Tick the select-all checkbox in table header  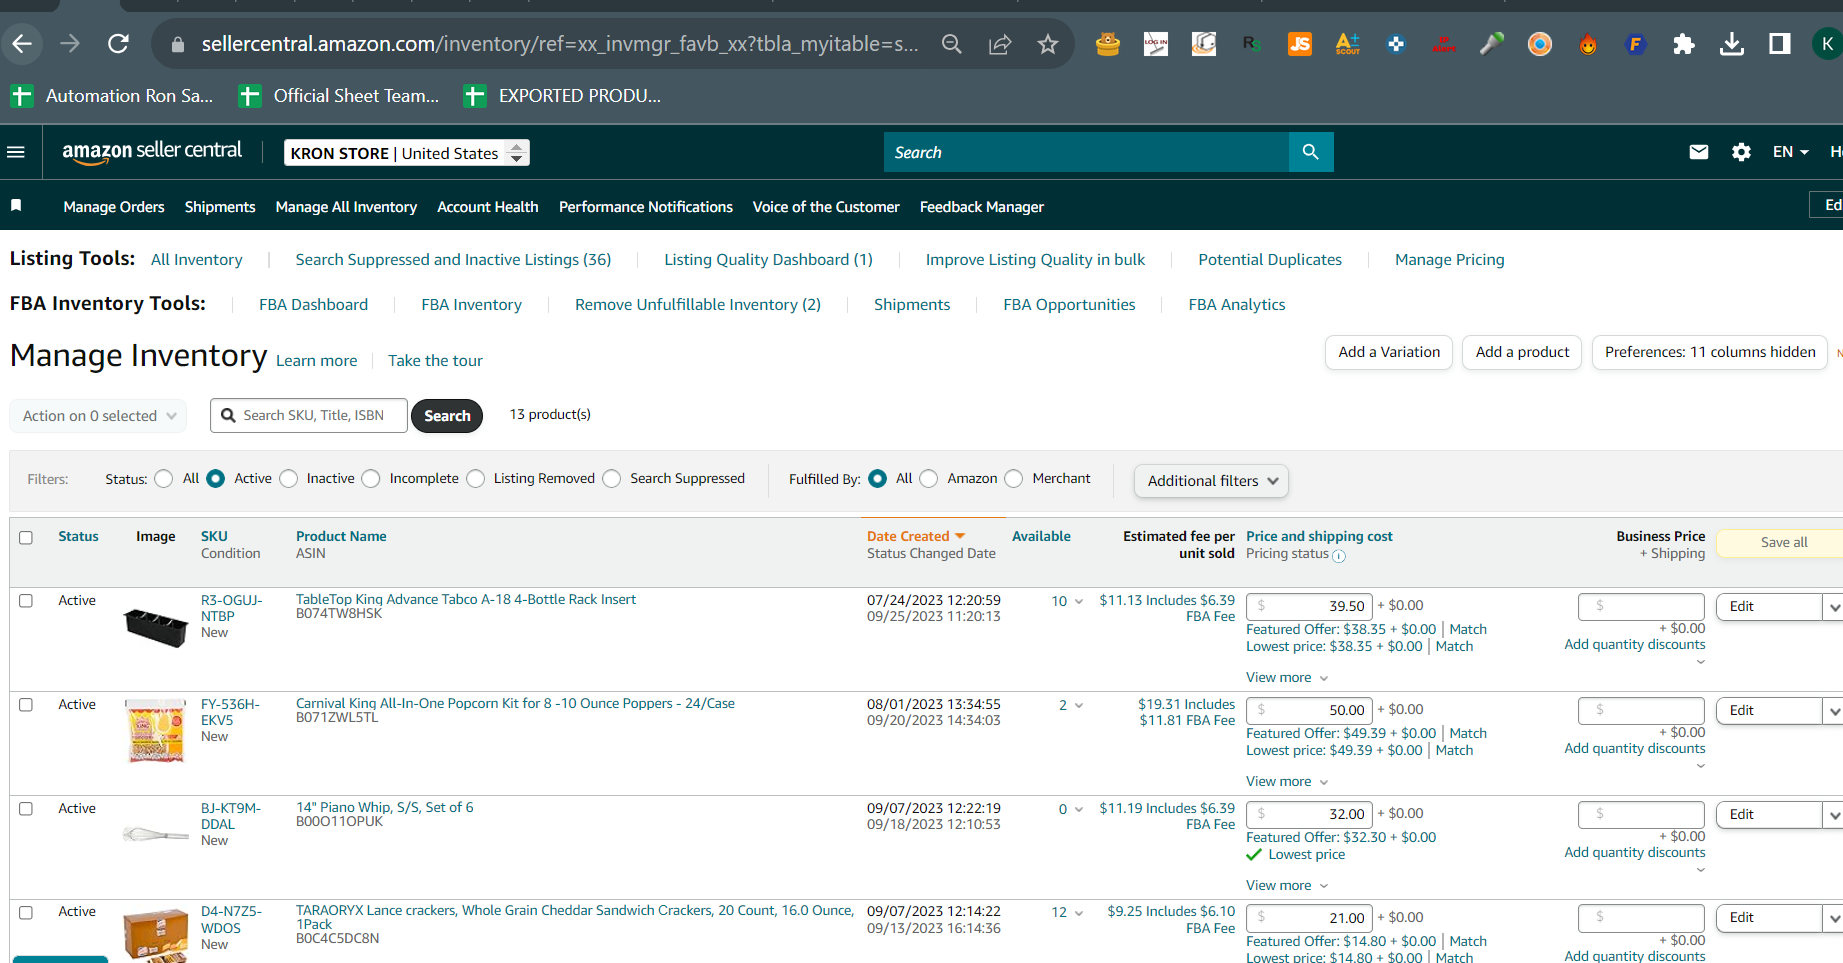26,538
